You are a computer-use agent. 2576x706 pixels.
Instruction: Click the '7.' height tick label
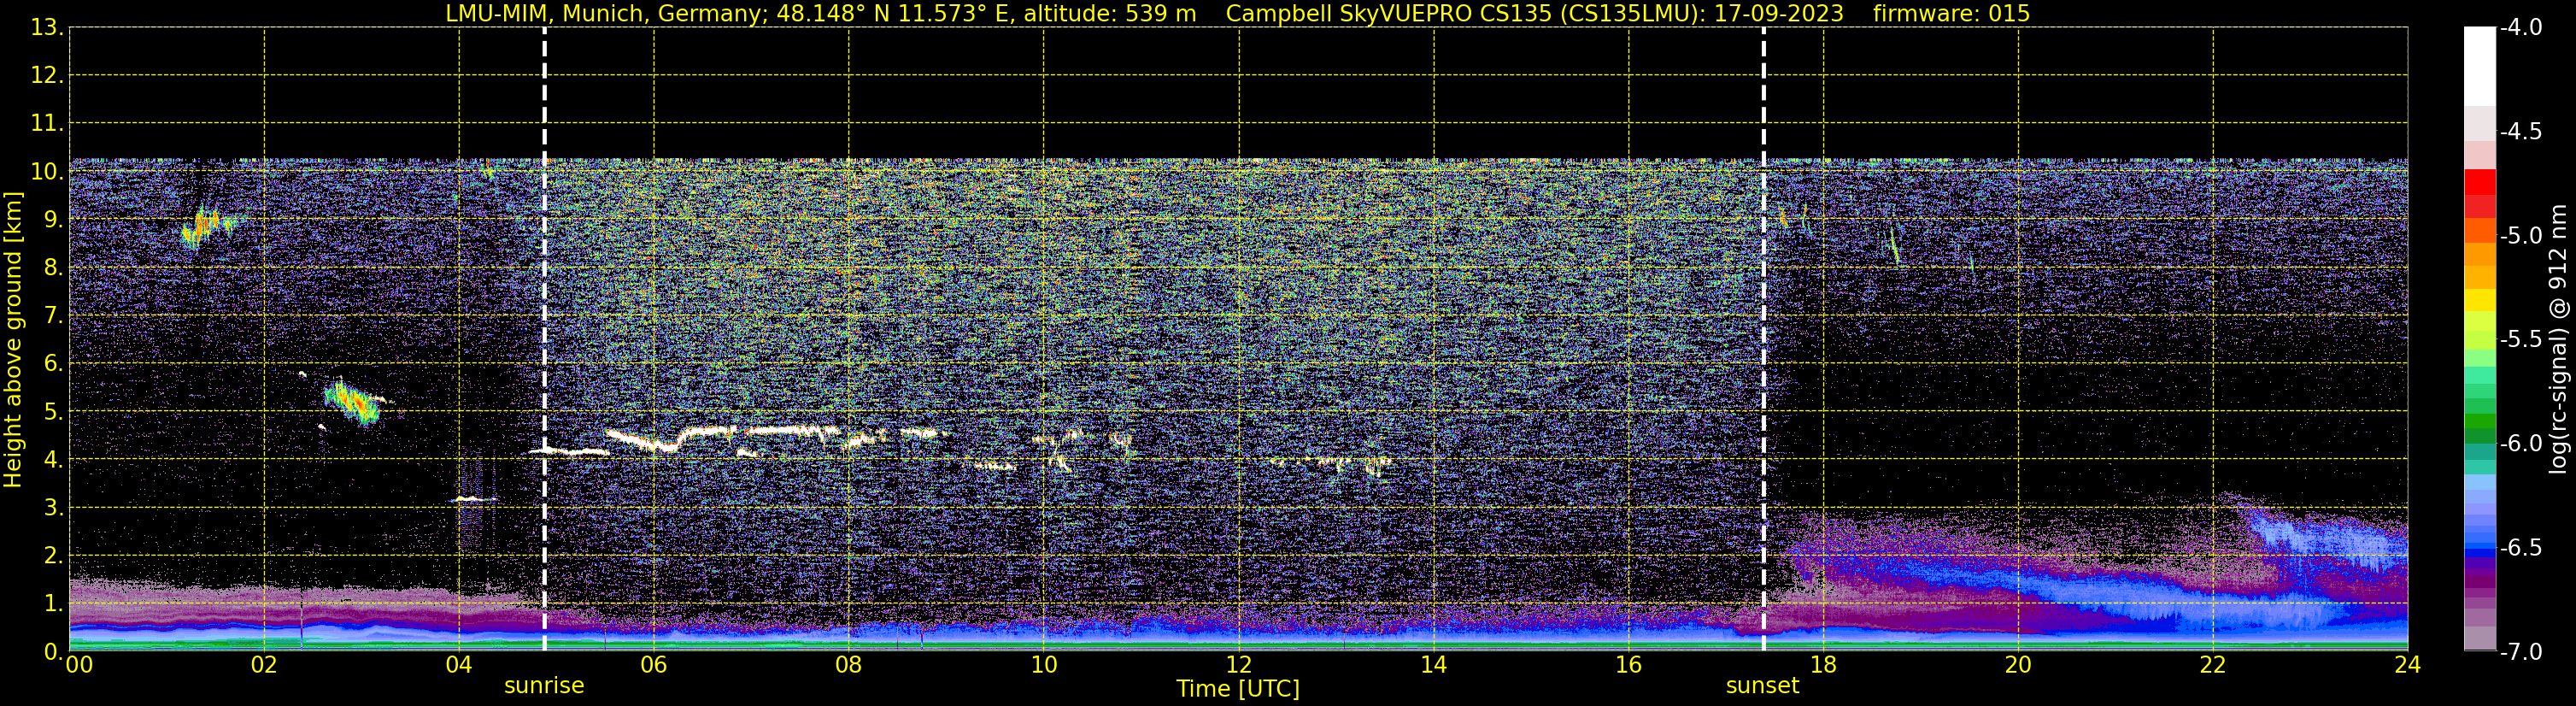(54, 315)
